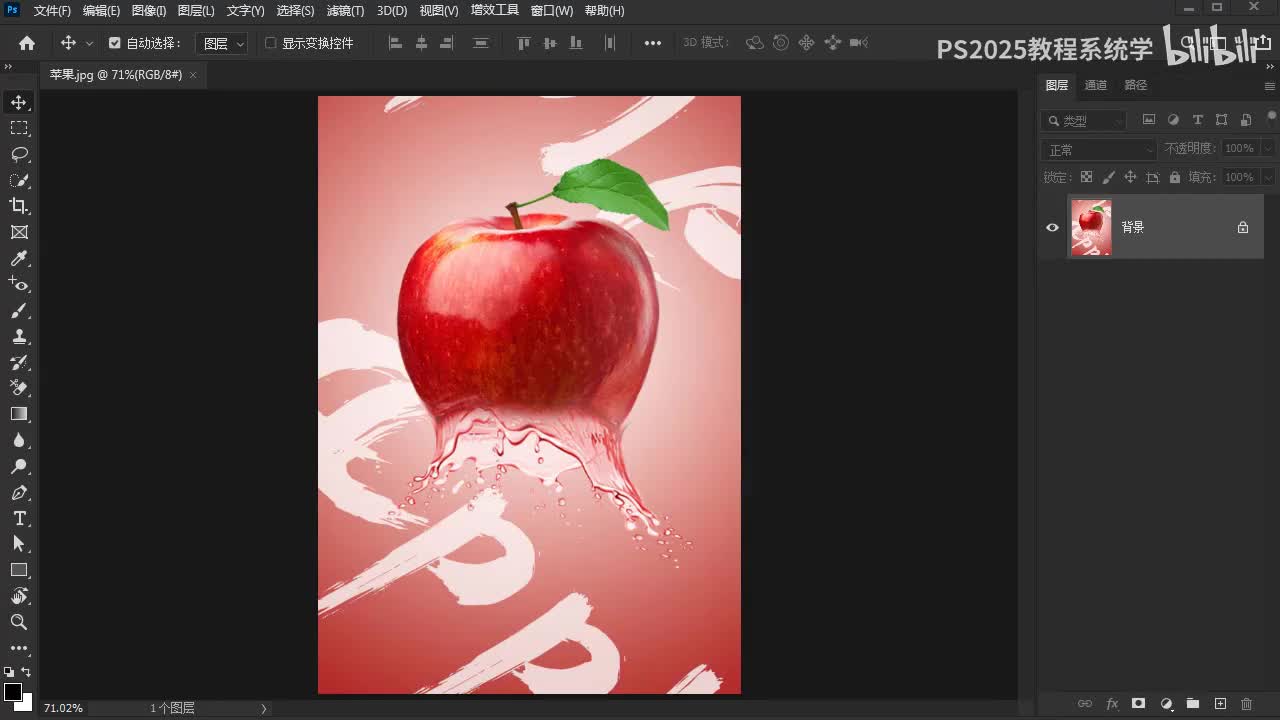This screenshot has width=1280, height=720.
Task: Select the Crop tool
Action: tap(19, 206)
